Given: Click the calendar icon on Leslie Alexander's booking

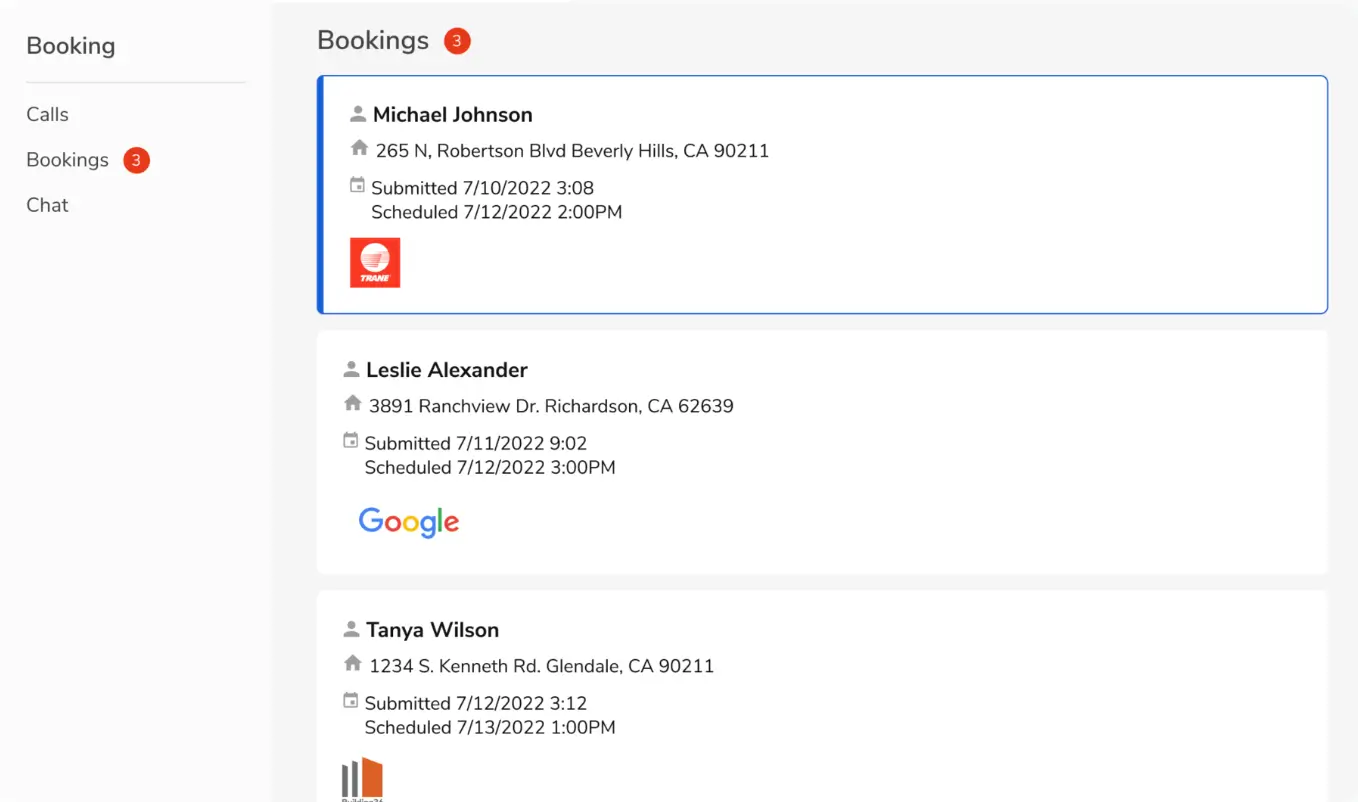Looking at the screenshot, I should [351, 440].
